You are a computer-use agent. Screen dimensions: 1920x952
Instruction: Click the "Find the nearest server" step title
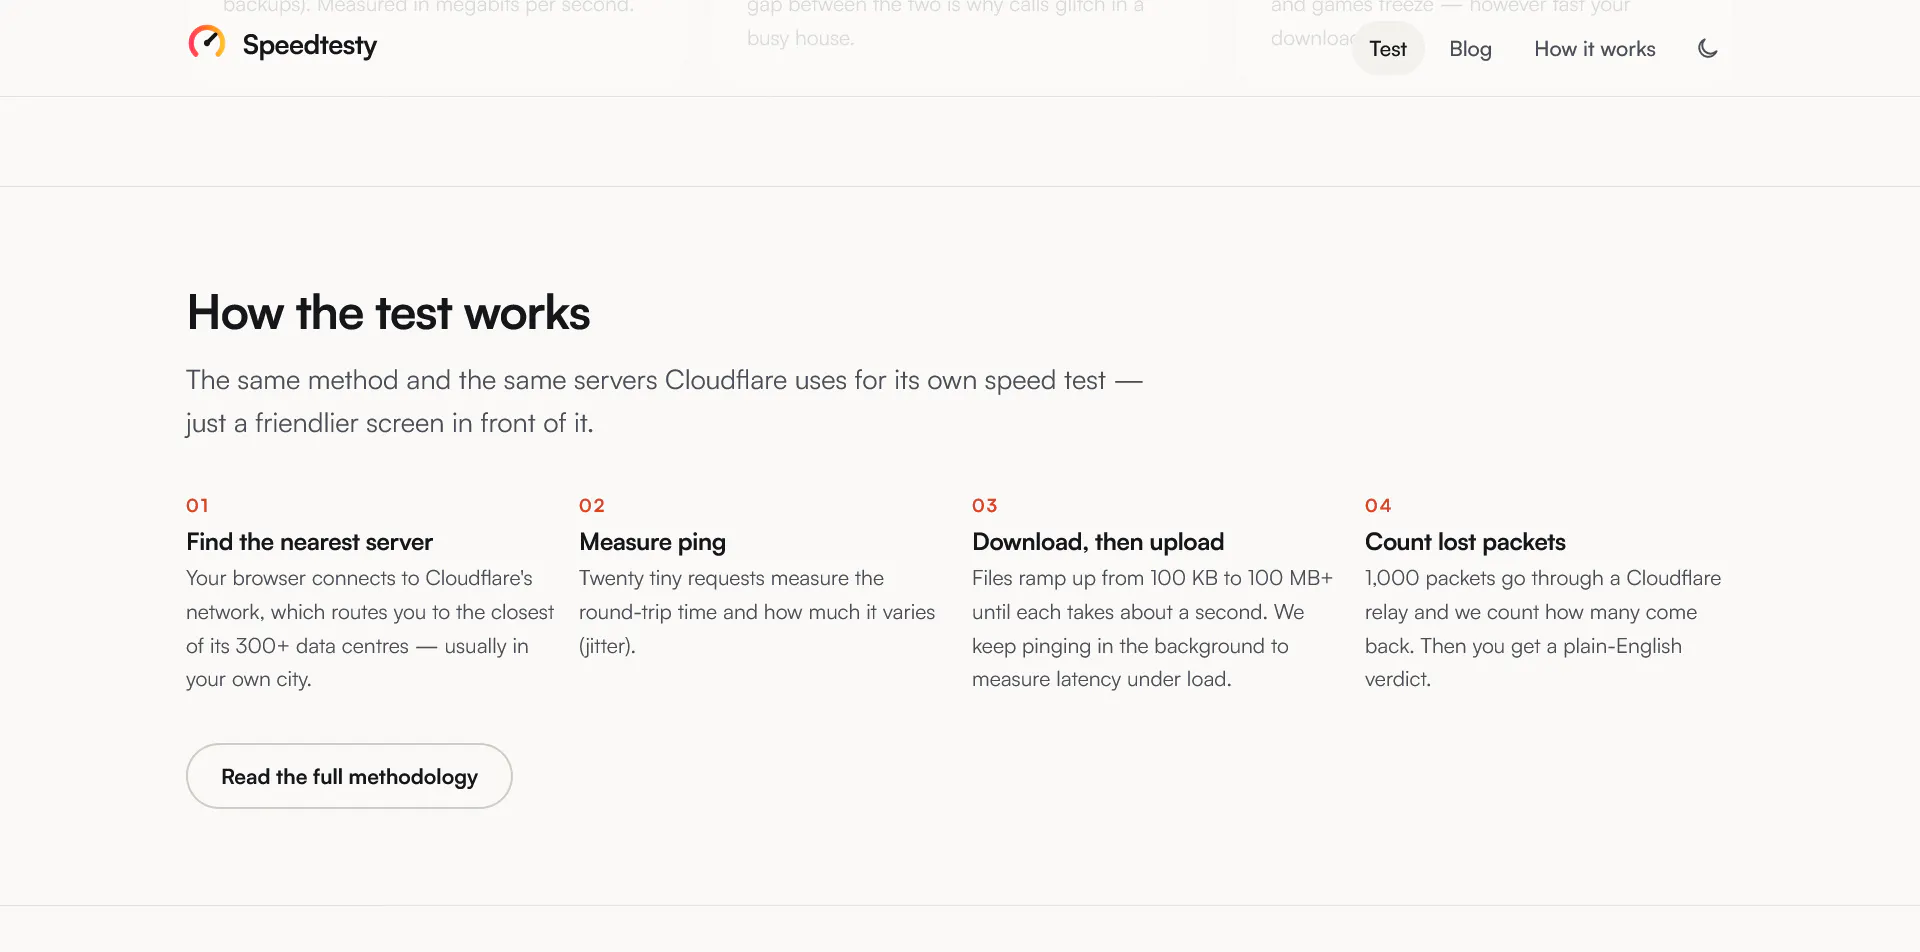(309, 542)
